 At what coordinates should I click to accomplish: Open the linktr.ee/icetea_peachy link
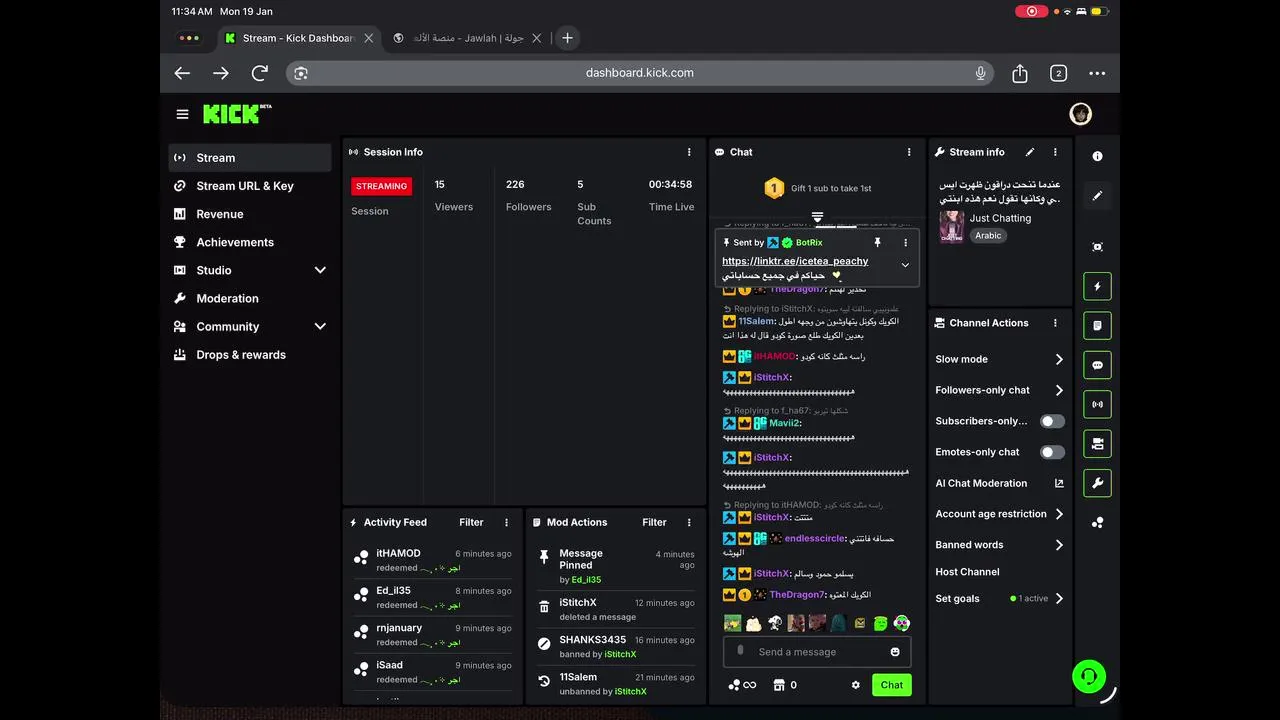(x=795, y=261)
